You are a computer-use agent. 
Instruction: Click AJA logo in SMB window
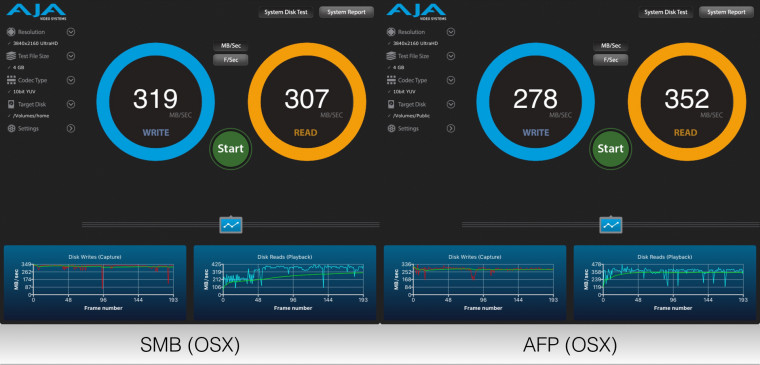[x=36, y=11]
